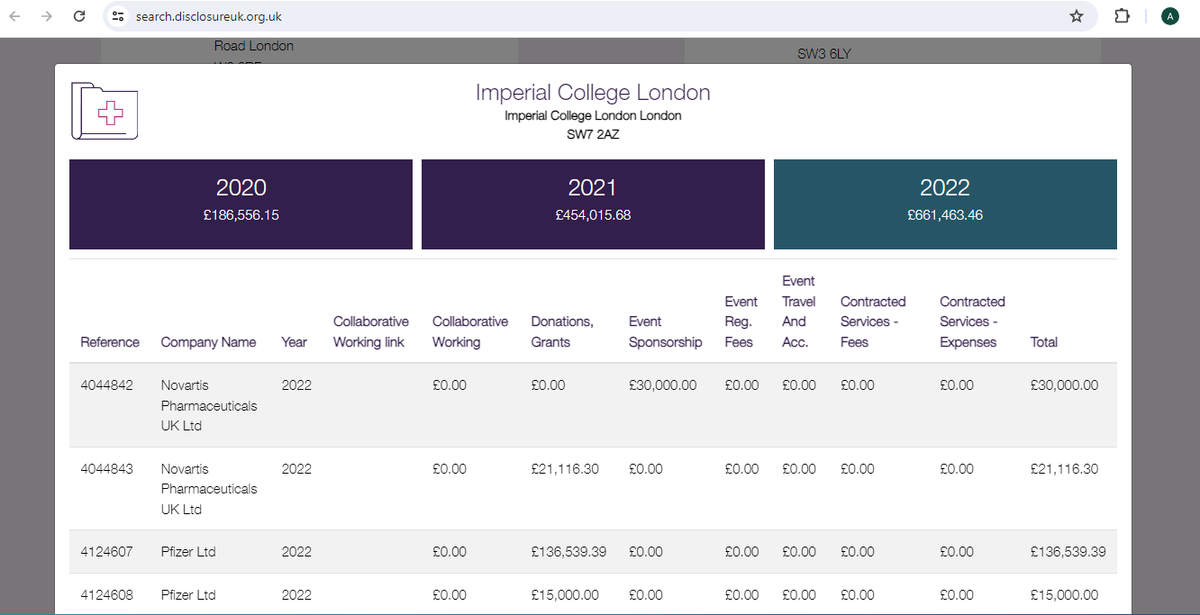Click the Event Travel And Acc. header

click(799, 311)
